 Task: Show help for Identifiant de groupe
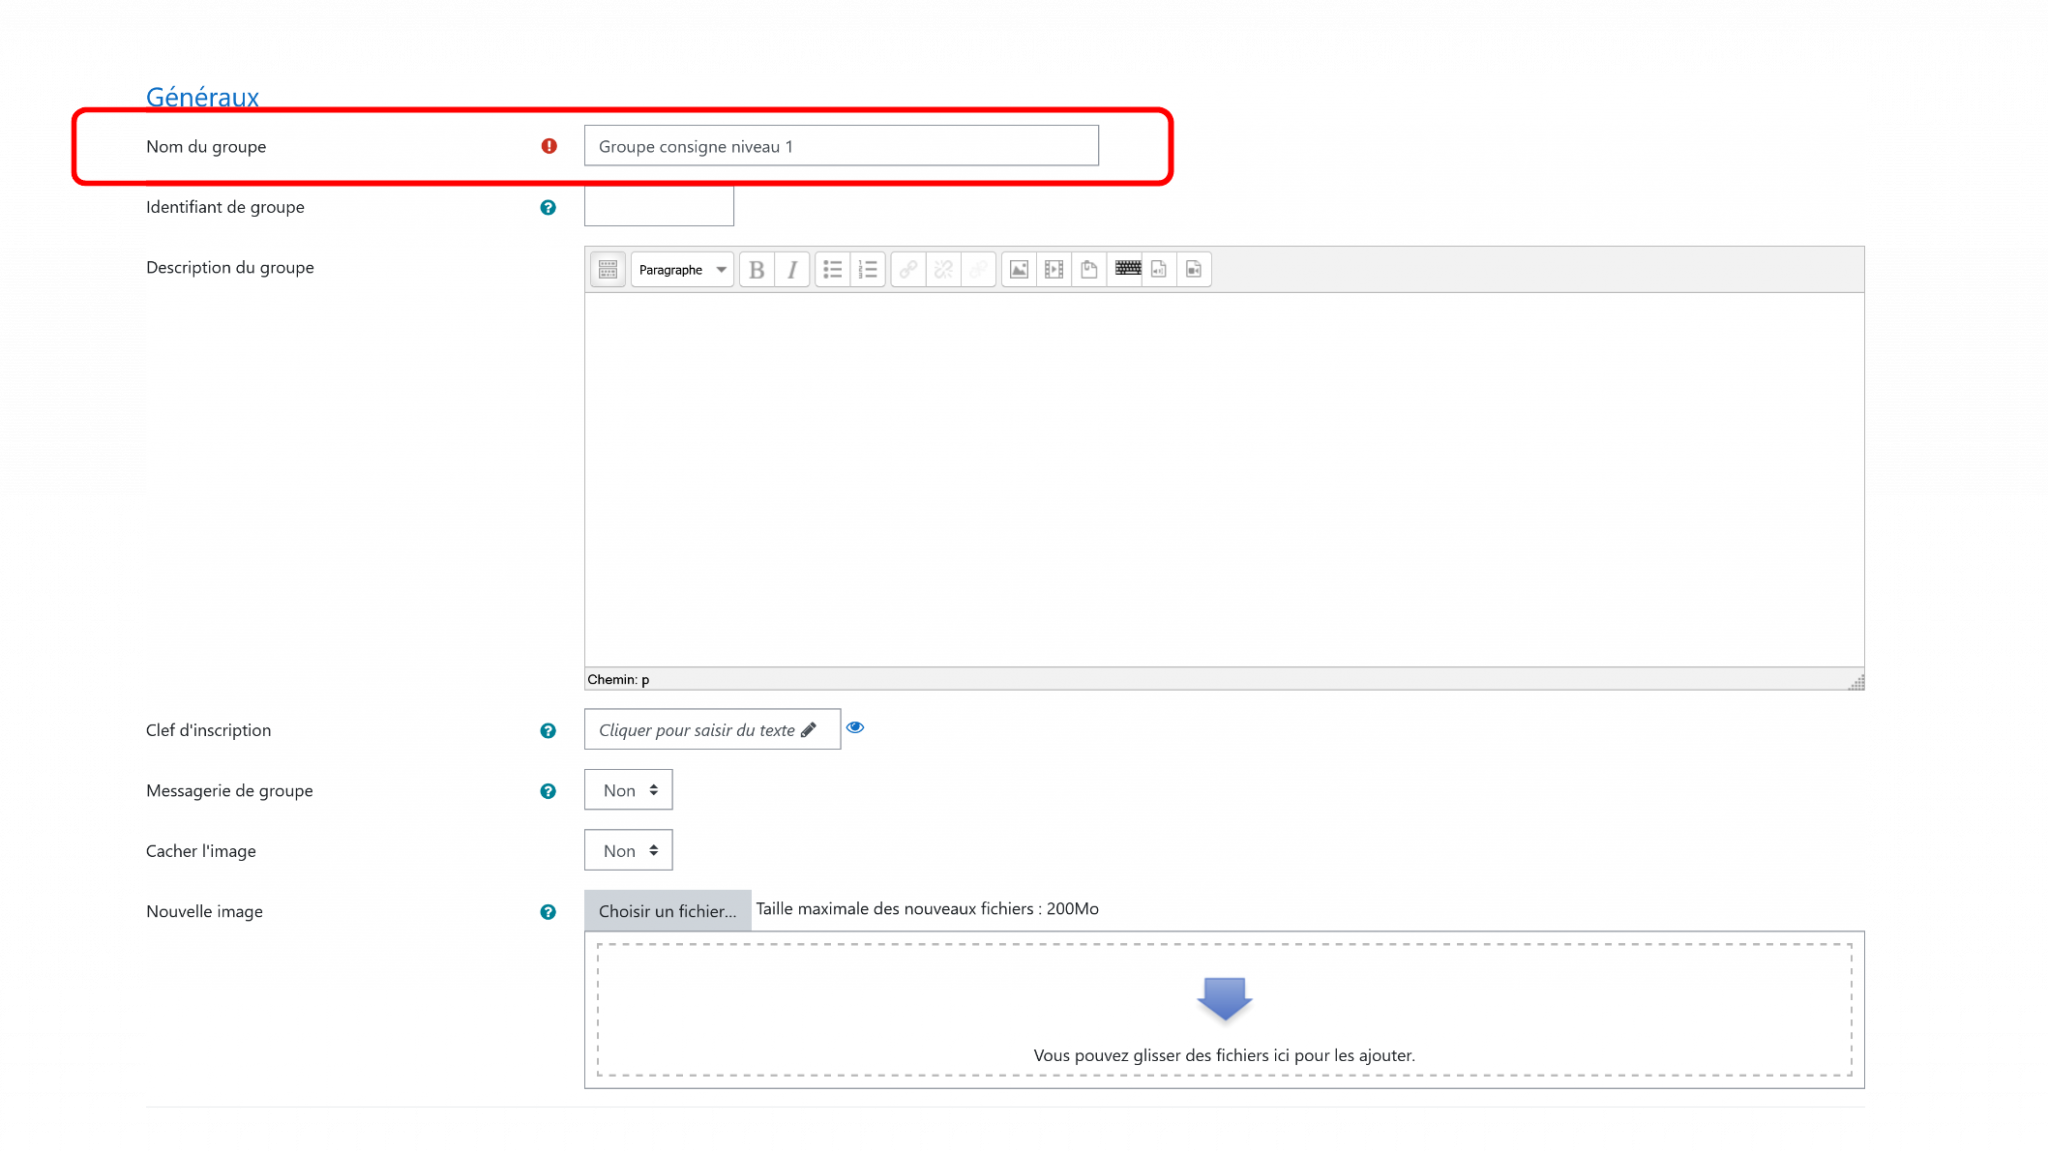point(548,208)
